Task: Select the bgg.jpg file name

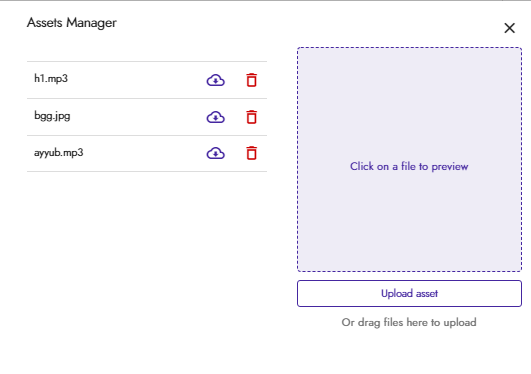Action: tap(52, 116)
